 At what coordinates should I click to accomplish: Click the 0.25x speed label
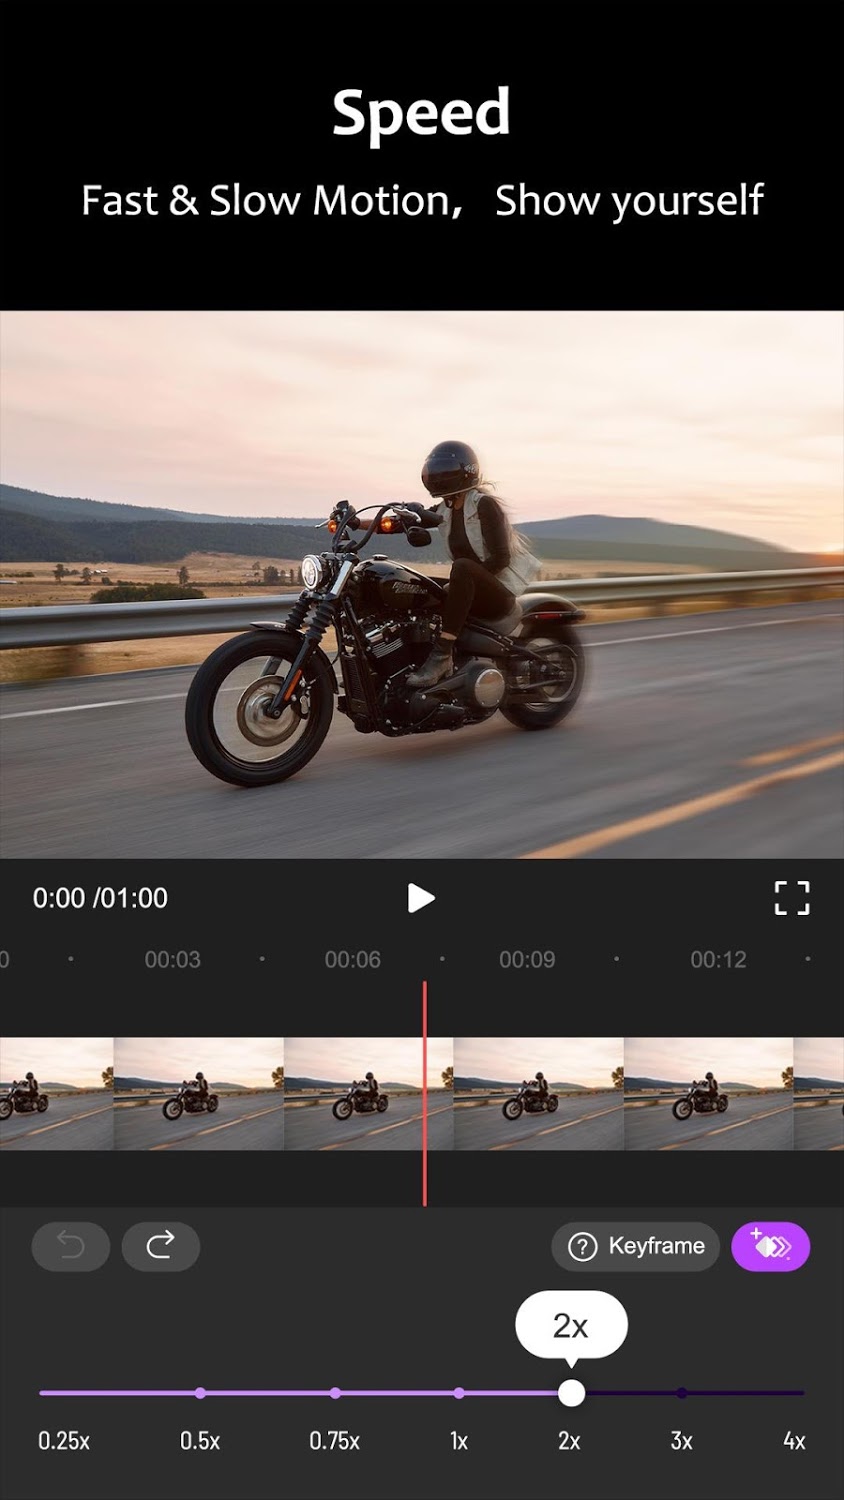[x=64, y=1441]
